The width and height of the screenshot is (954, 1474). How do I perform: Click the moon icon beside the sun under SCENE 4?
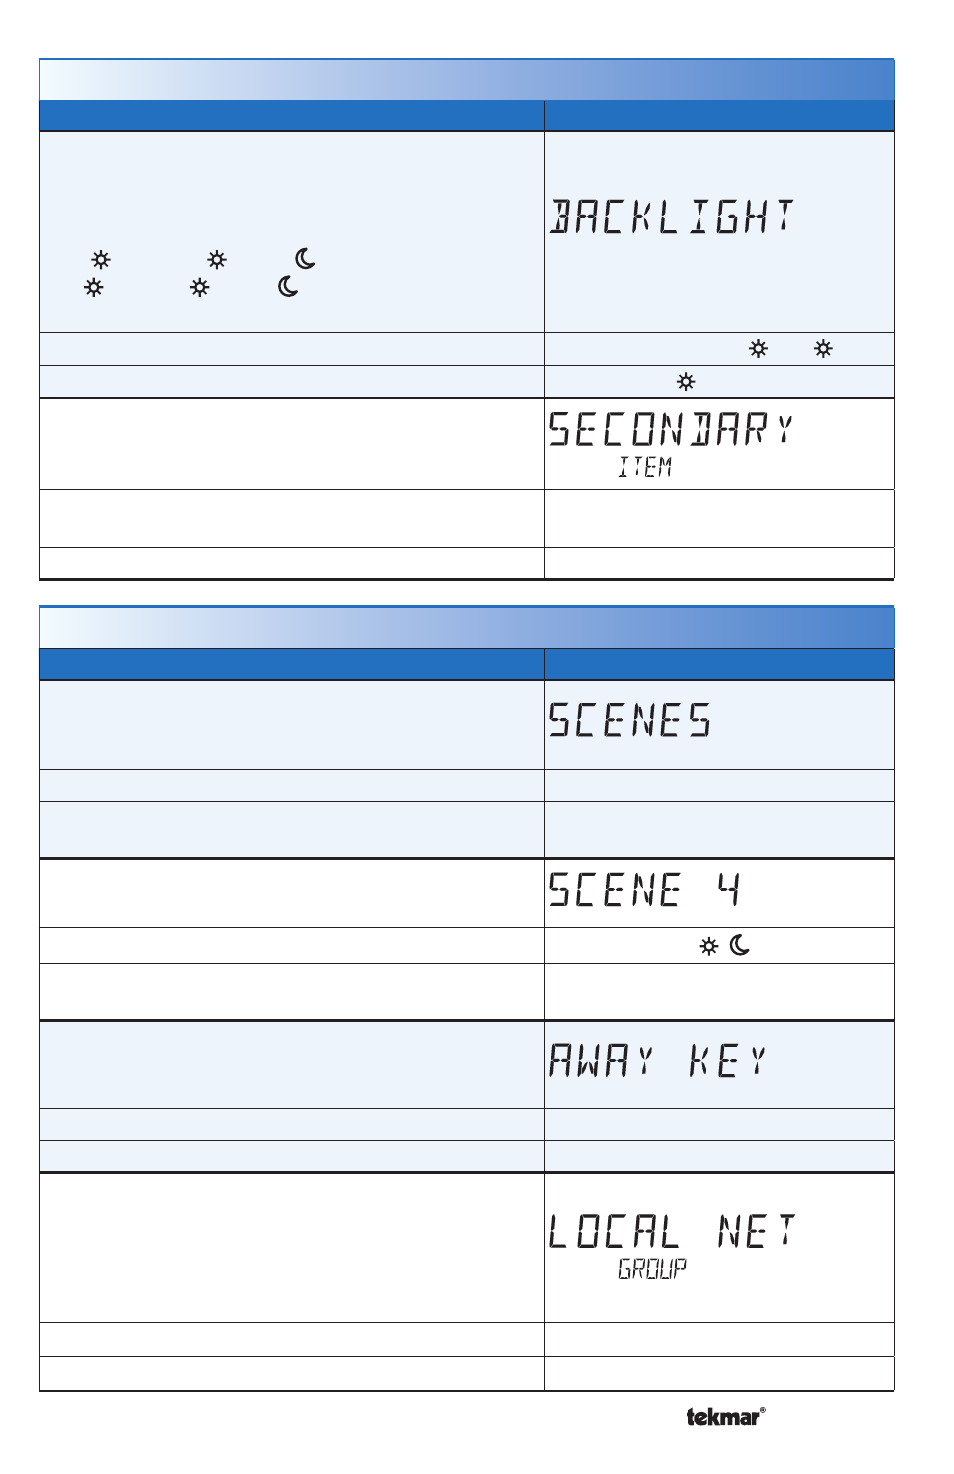pyautogui.click(x=740, y=945)
